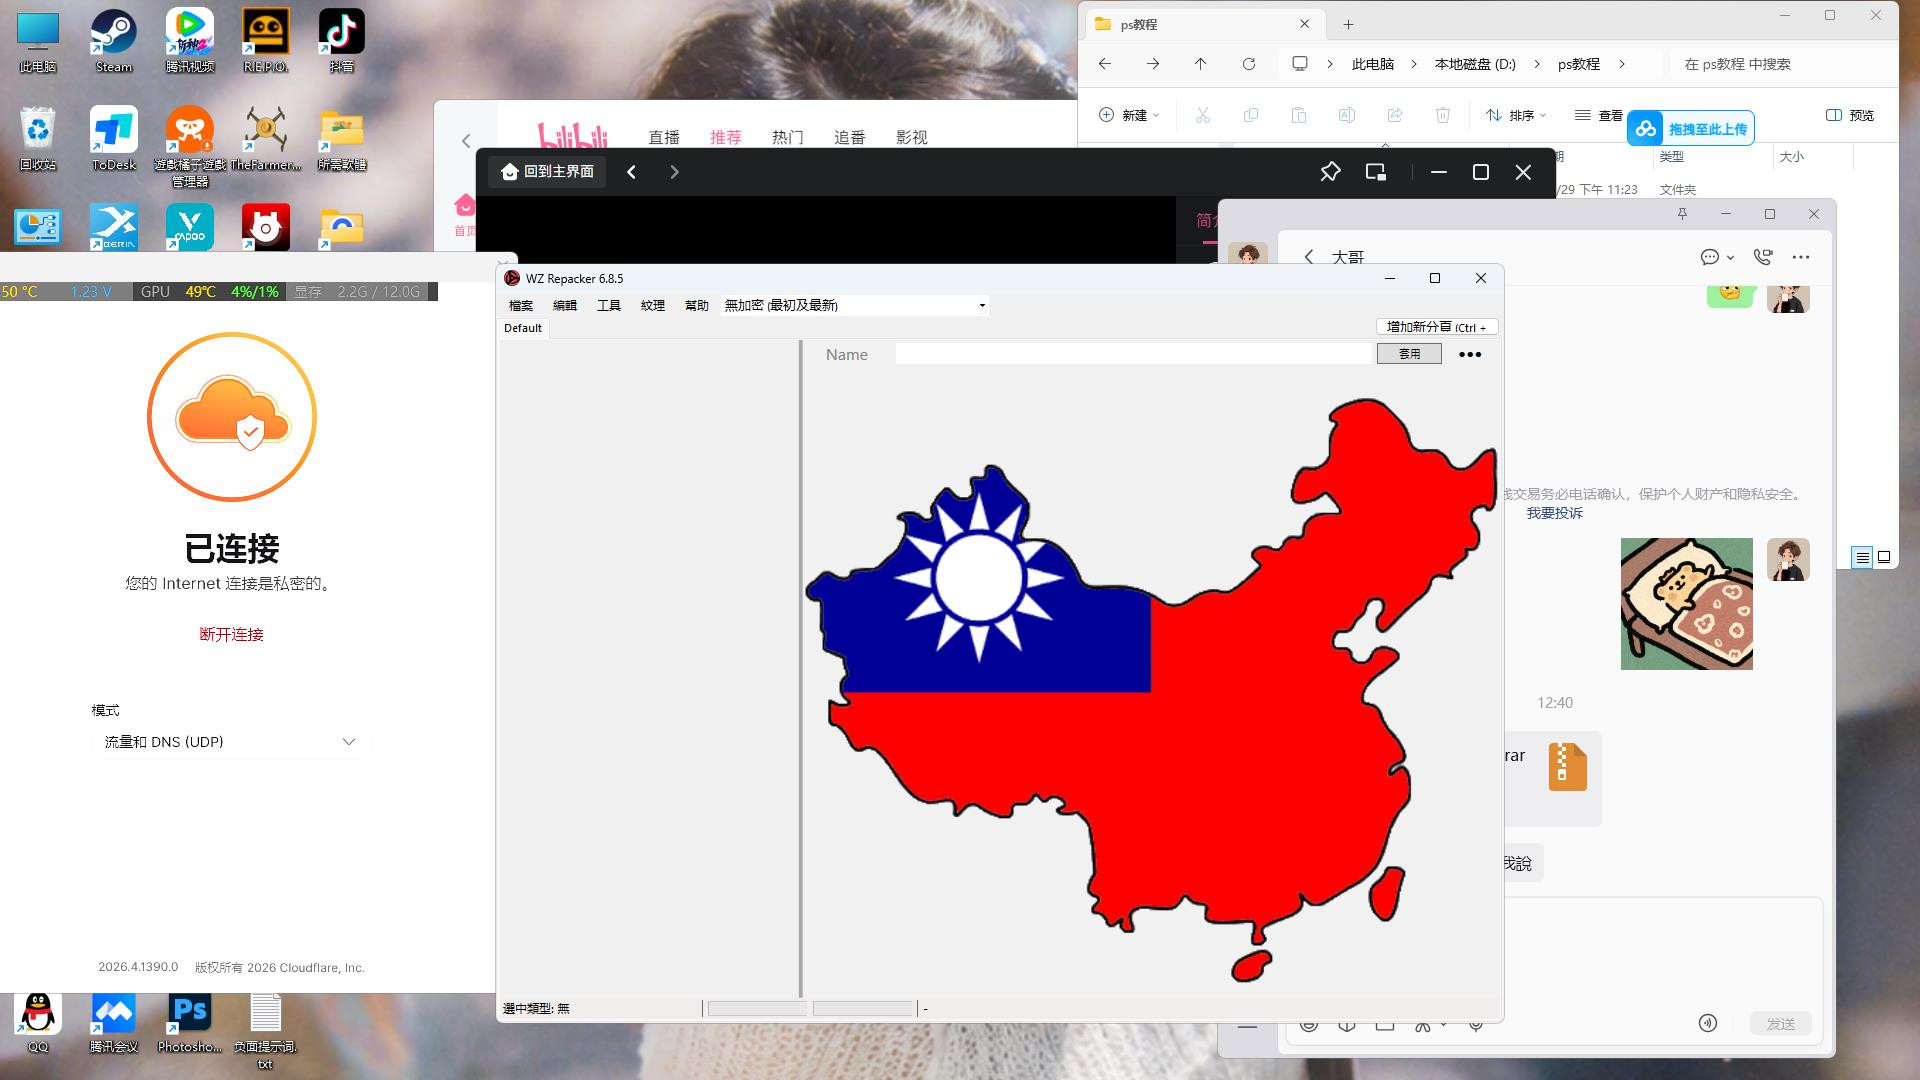Click the voice input icon beside 发送
This screenshot has width=1920, height=1080.
[1708, 1022]
